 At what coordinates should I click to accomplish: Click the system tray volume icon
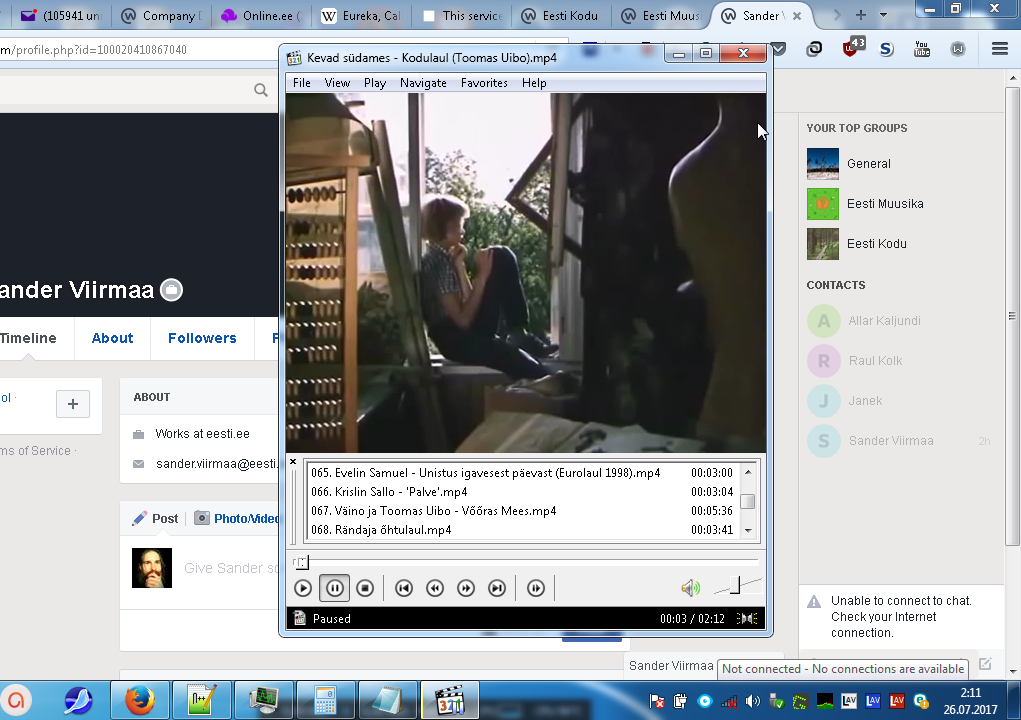(753, 701)
